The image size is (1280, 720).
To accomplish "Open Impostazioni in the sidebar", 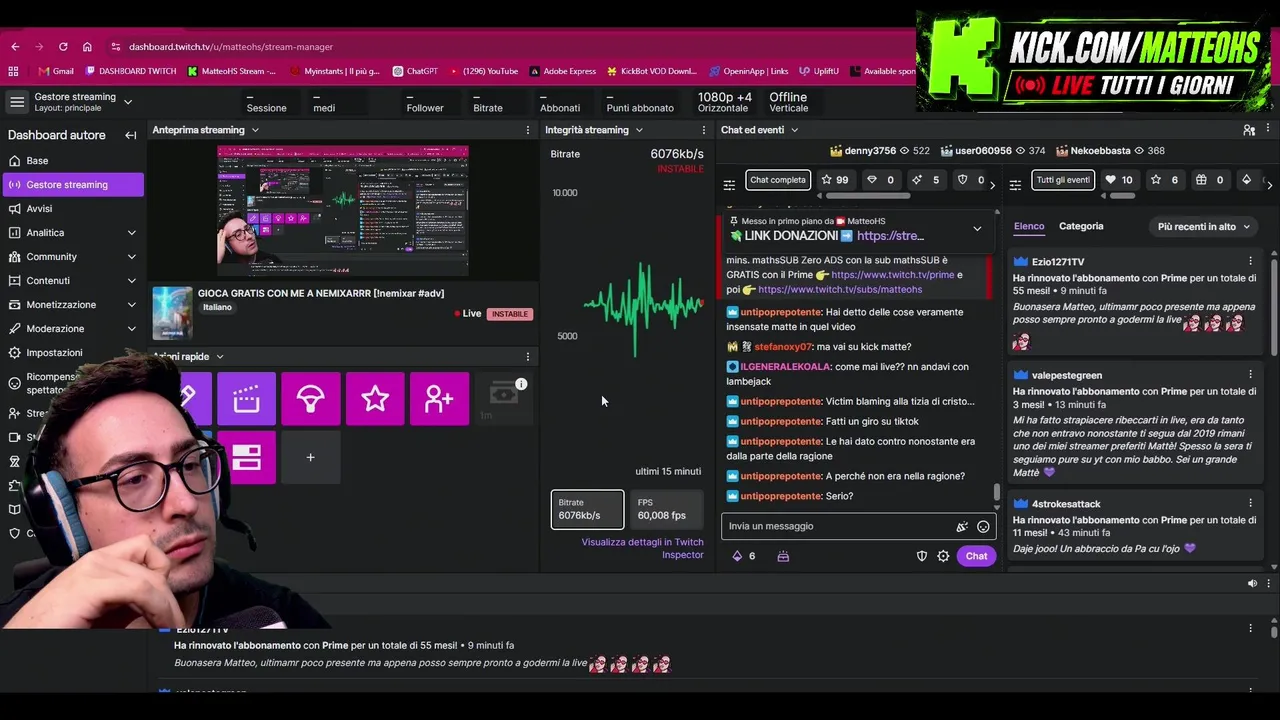I will click(72, 353).
